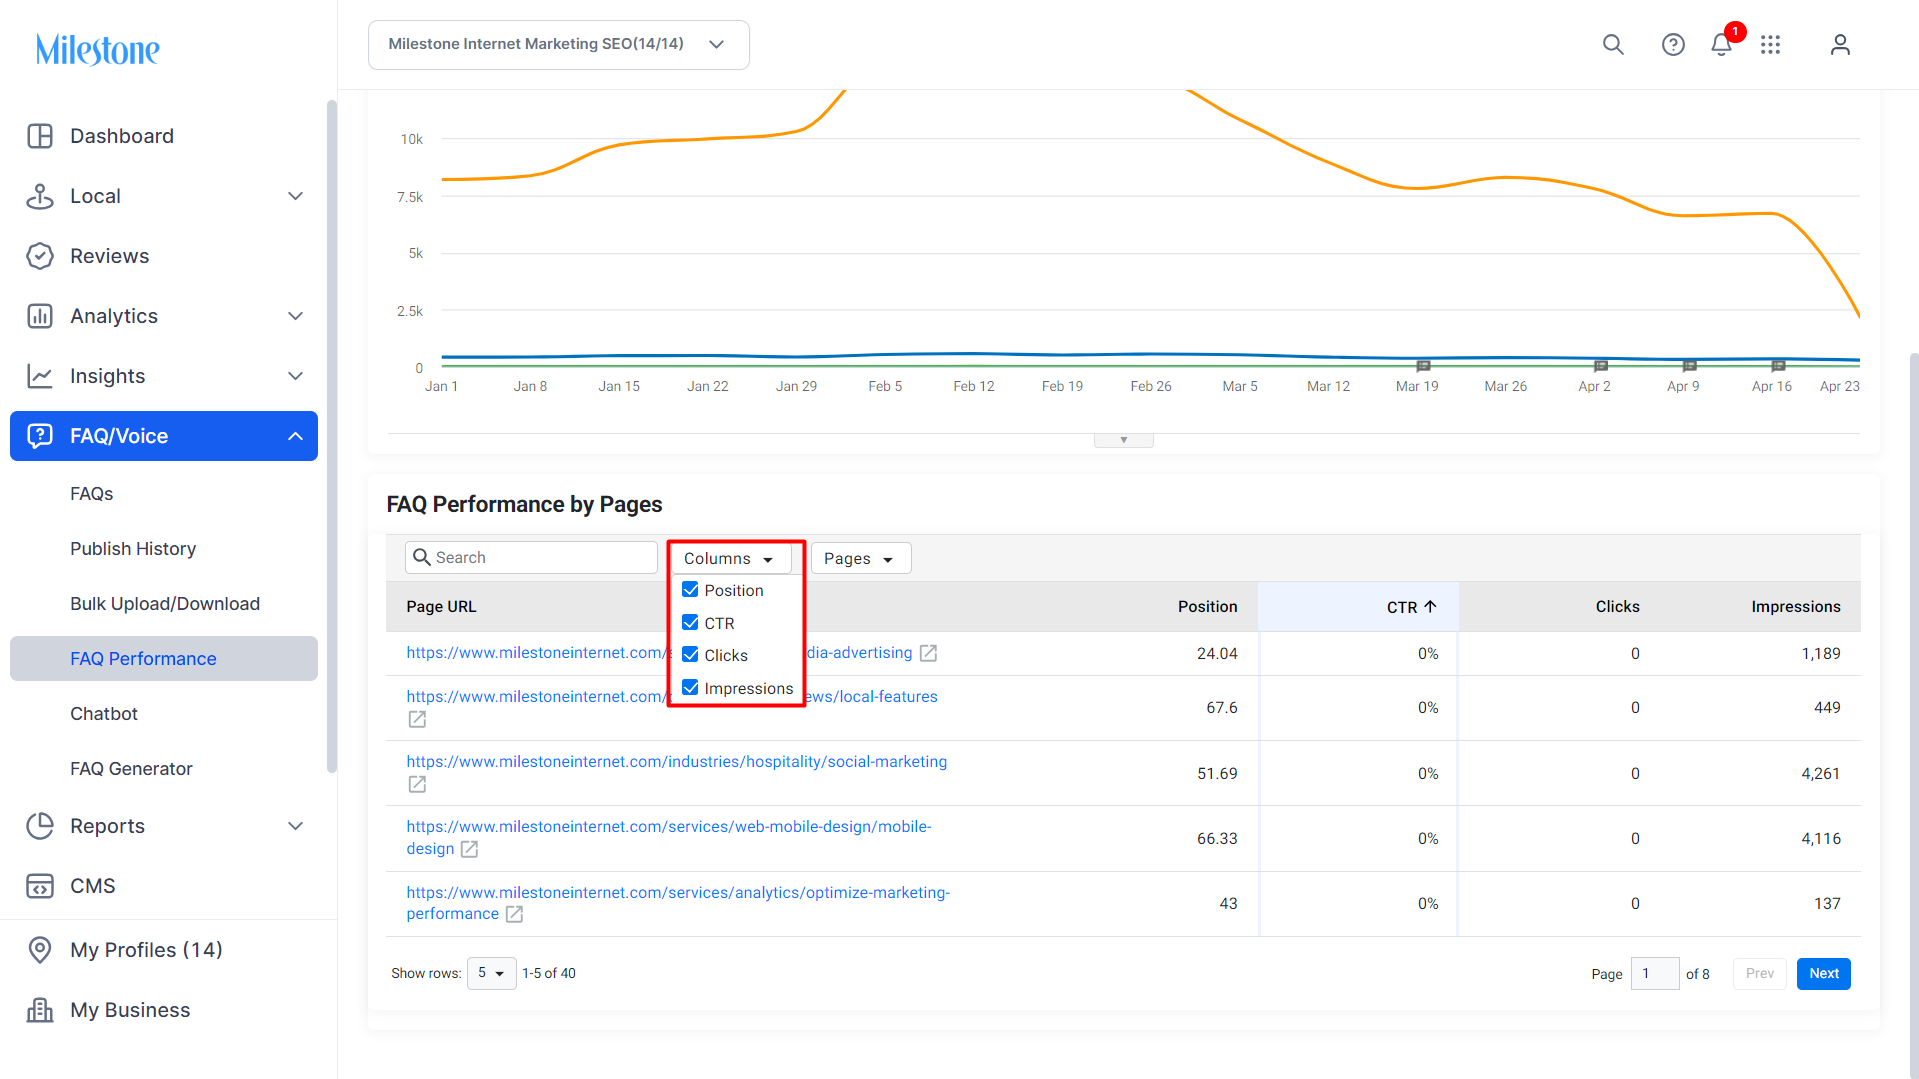
Task: Sort table by Position column header
Action: 1207,607
